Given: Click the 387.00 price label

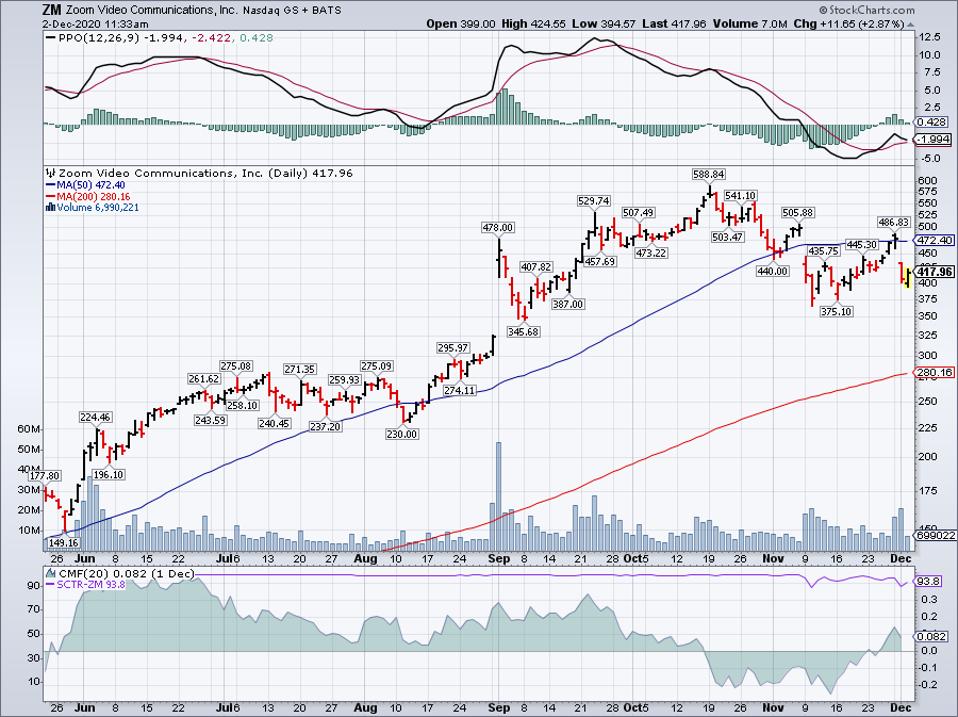Looking at the screenshot, I should click(x=568, y=304).
